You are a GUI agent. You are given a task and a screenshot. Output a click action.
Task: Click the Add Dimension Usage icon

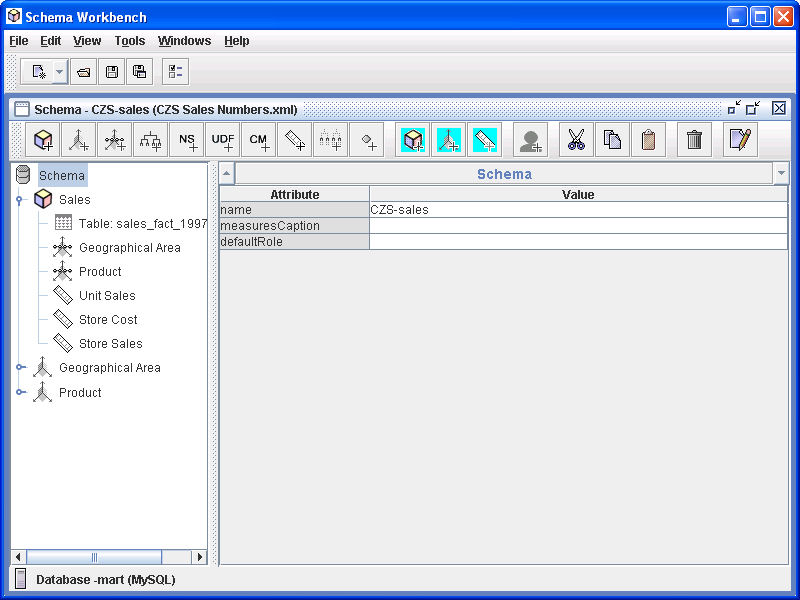point(114,139)
